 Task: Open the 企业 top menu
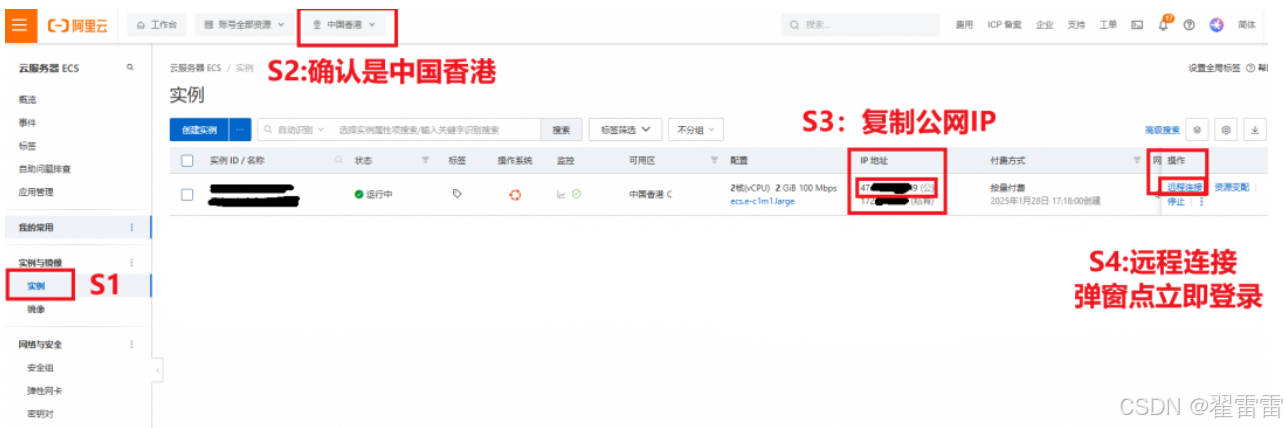point(1044,24)
